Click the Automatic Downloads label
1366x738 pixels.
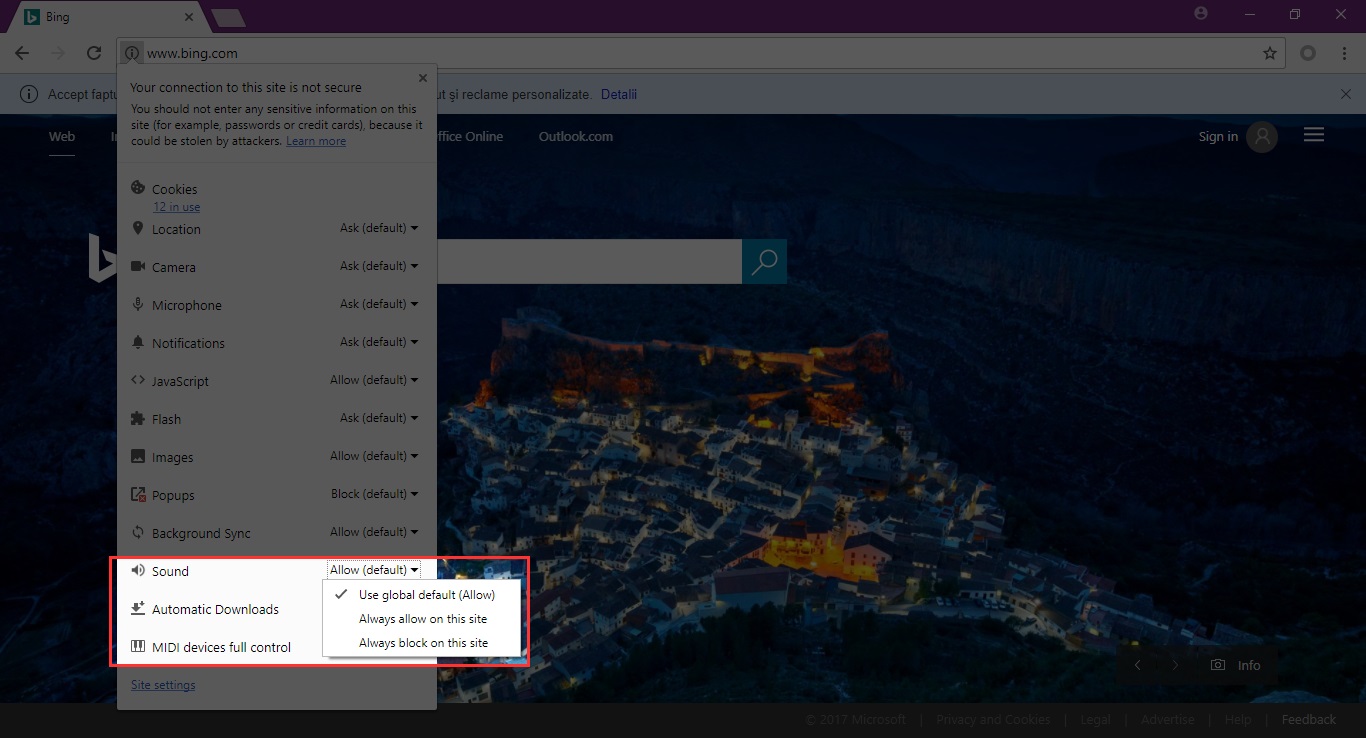pos(215,609)
